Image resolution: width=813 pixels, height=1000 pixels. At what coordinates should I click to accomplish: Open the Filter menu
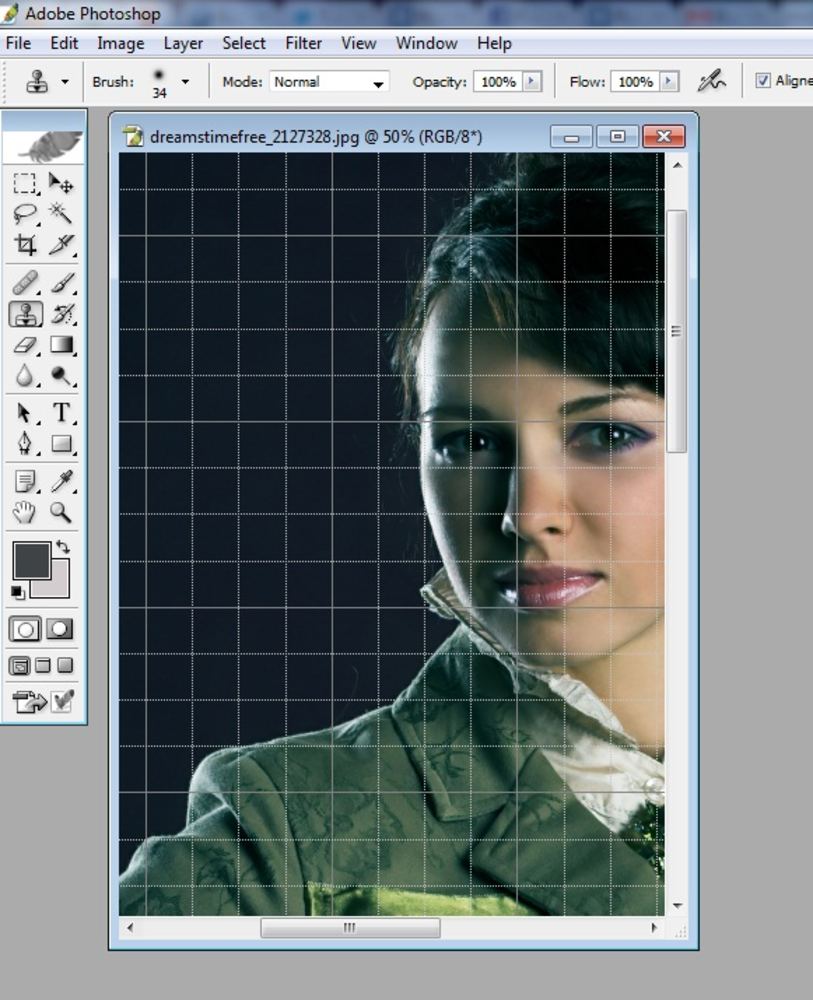[x=304, y=43]
